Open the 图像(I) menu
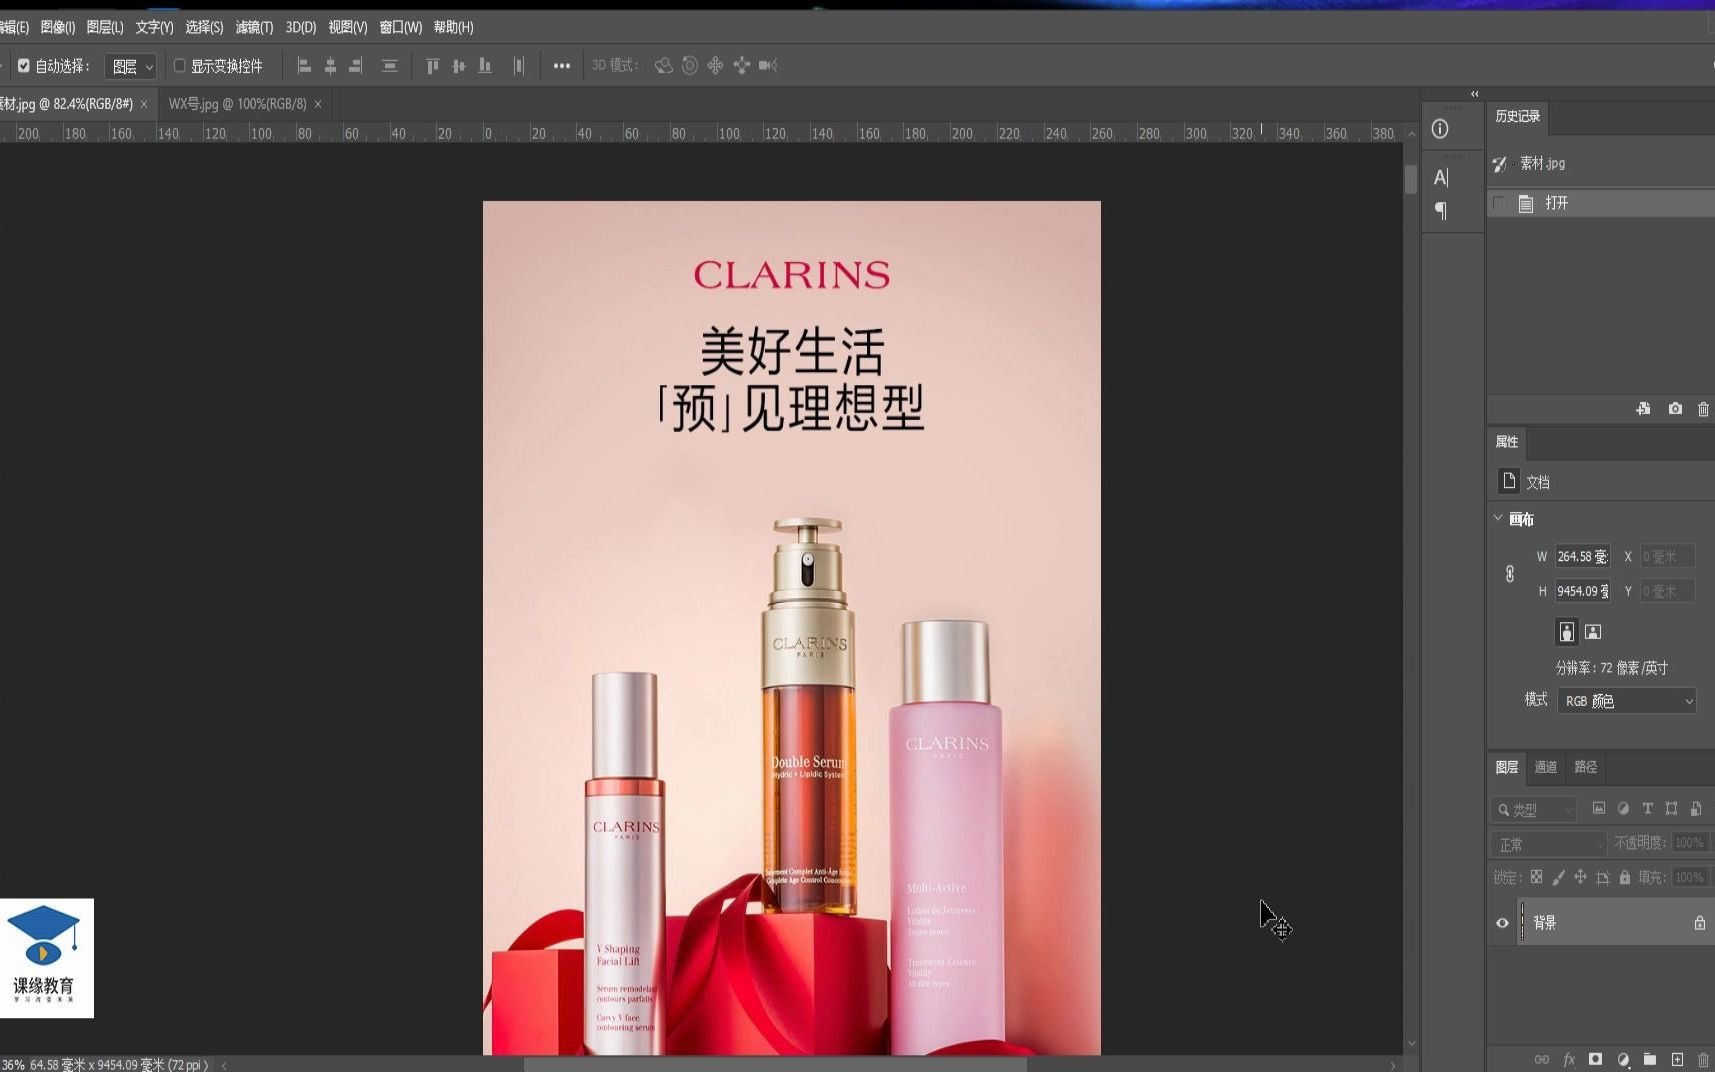This screenshot has height=1072, width=1715. click(x=57, y=27)
